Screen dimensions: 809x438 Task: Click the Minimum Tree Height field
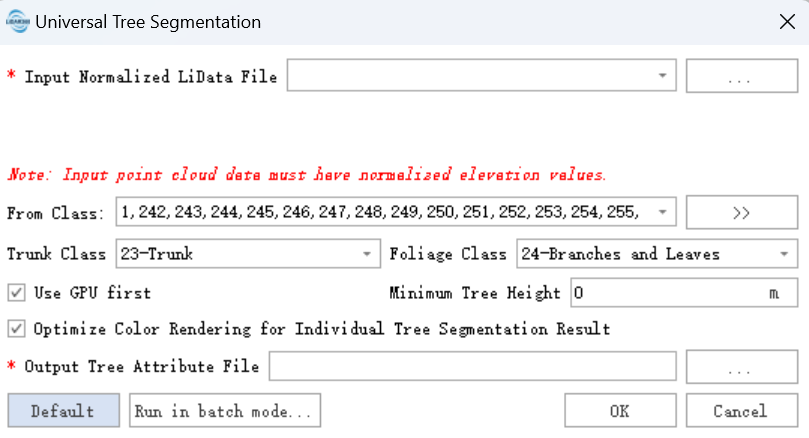pos(684,293)
